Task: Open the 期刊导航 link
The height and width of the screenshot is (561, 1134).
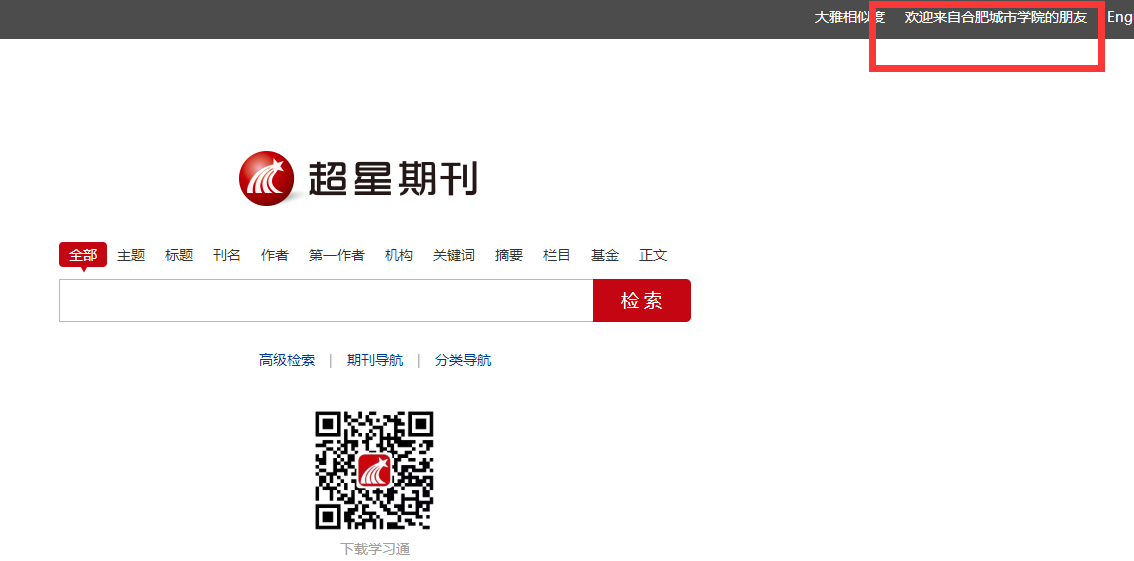Action: pyautogui.click(x=375, y=360)
